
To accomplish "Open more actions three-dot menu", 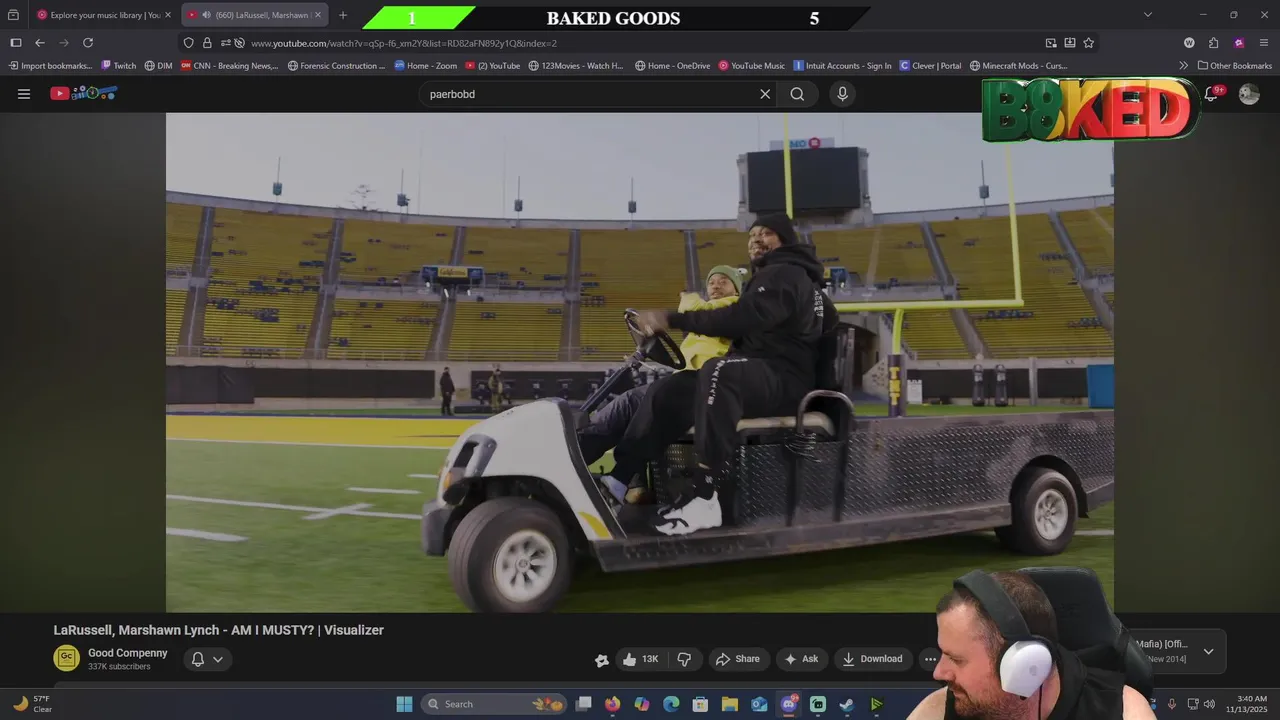I will [930, 659].
